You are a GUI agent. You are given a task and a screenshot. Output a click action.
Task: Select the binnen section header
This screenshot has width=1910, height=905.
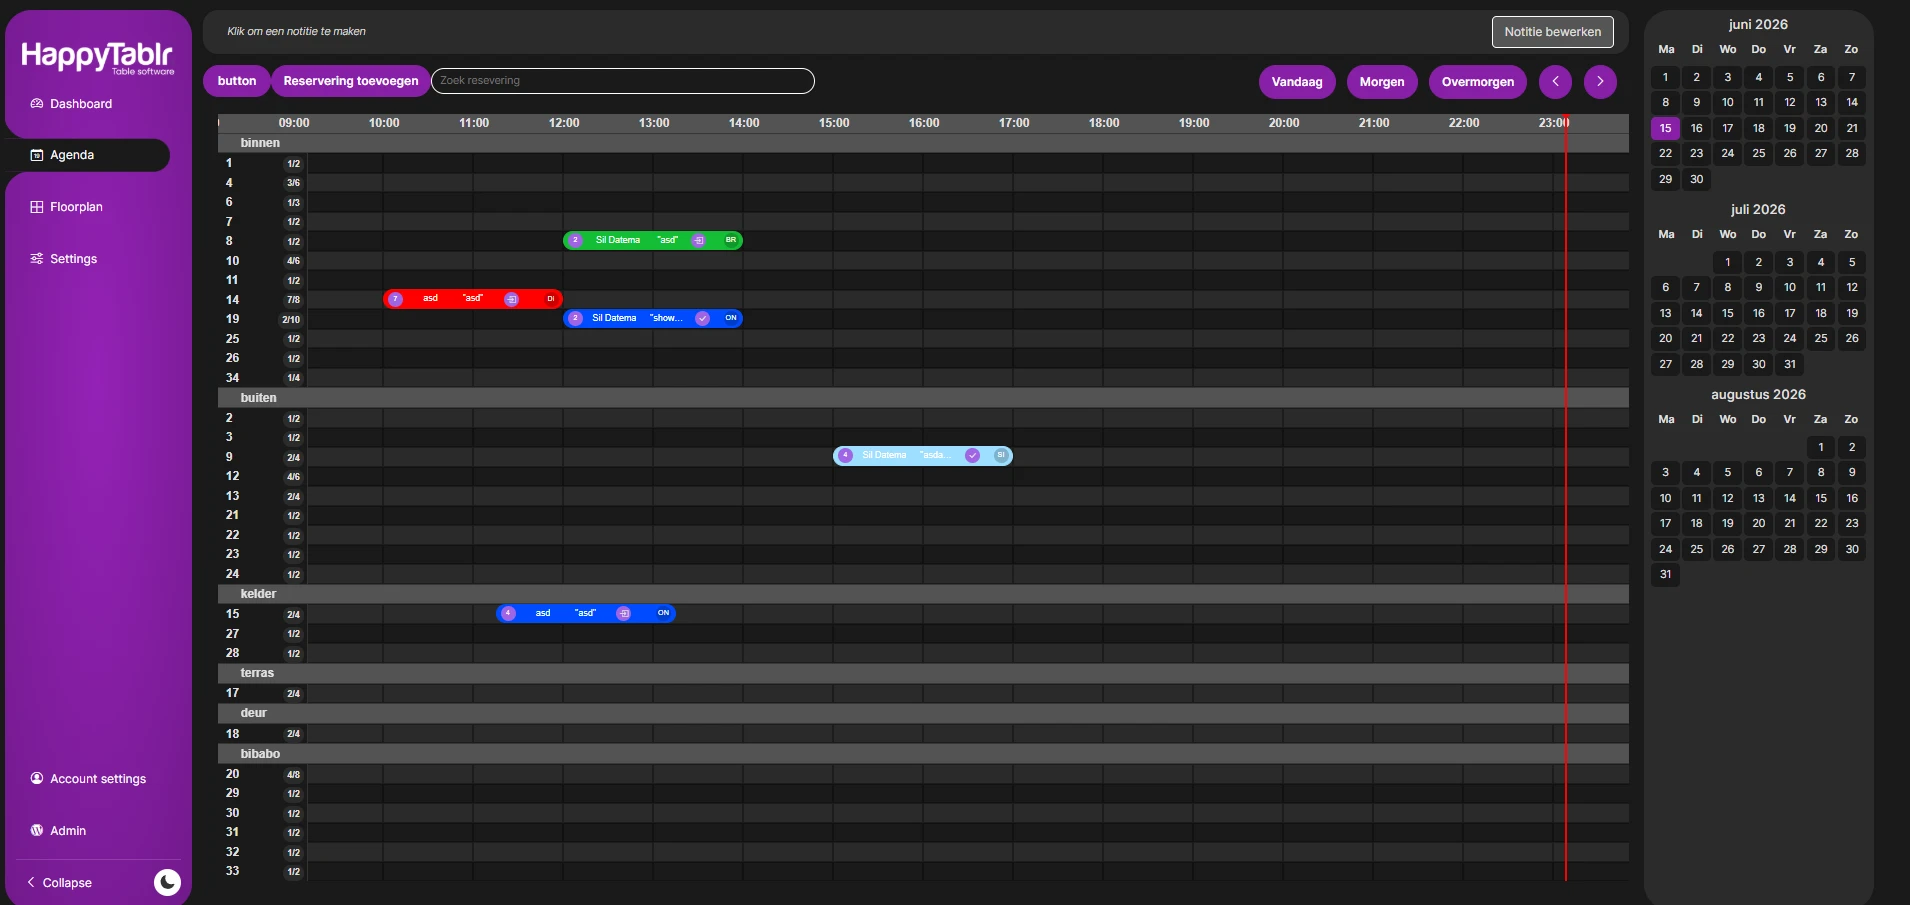pyautogui.click(x=923, y=143)
